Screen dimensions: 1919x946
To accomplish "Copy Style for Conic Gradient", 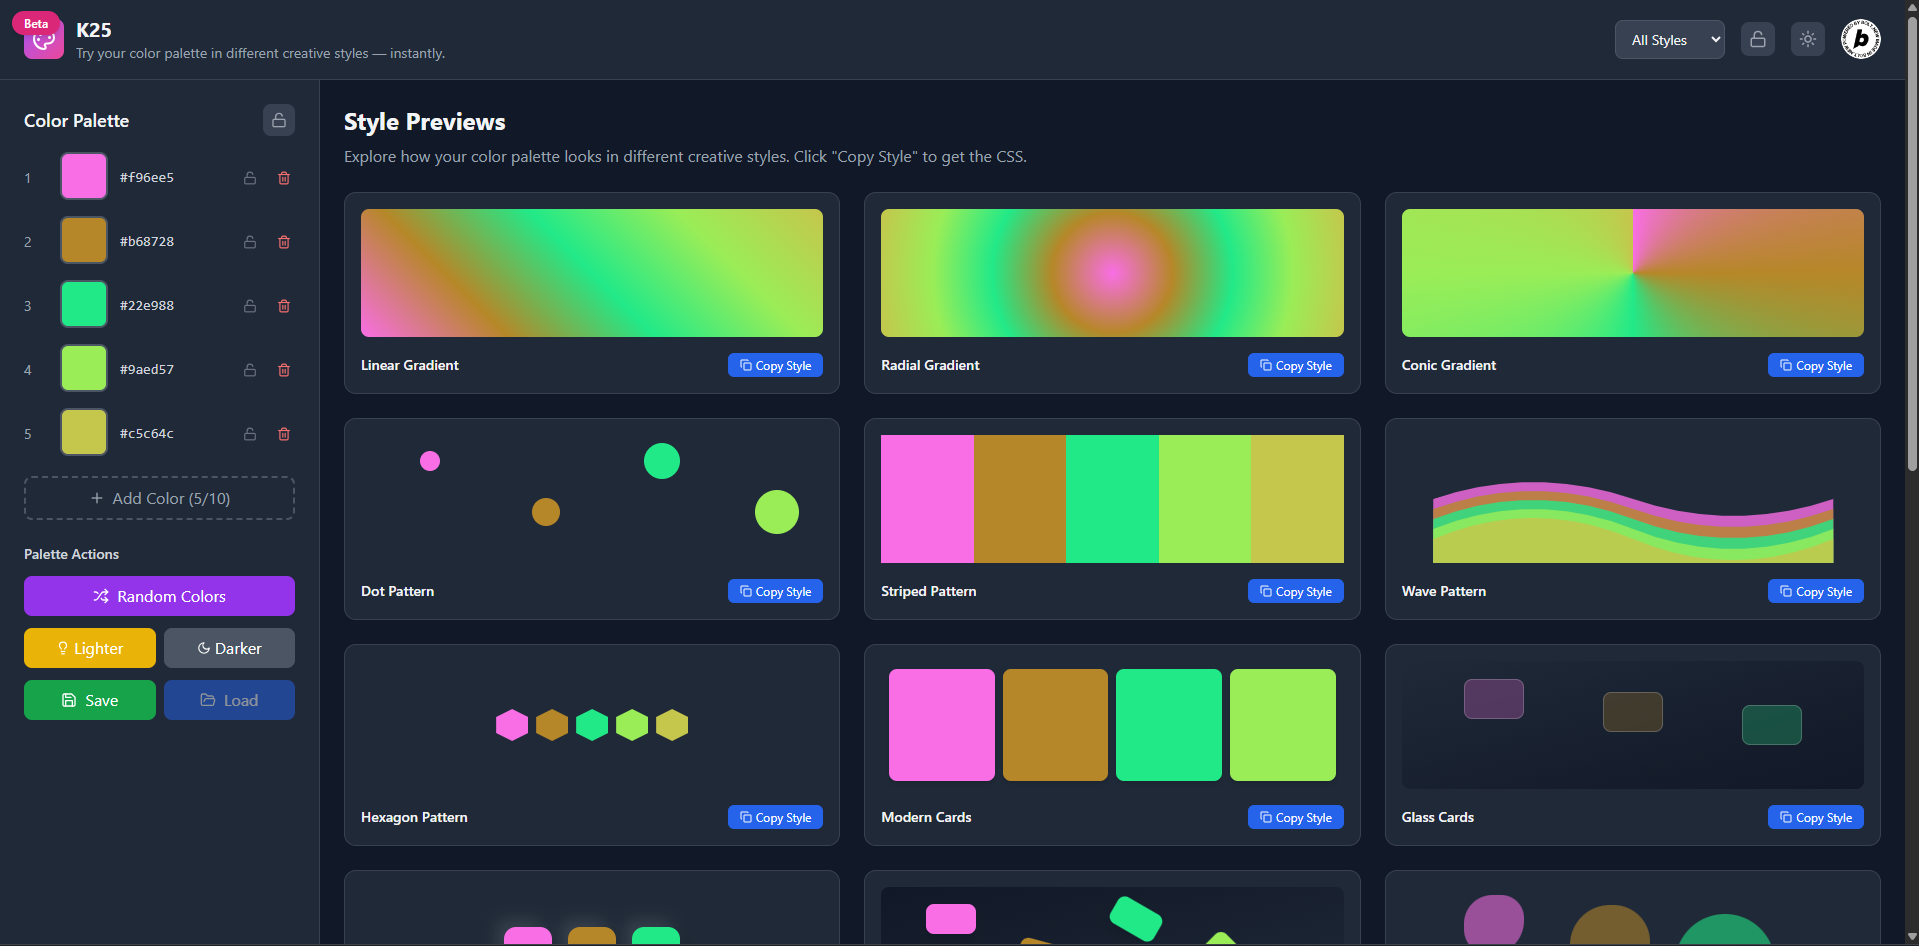I will (x=1815, y=365).
